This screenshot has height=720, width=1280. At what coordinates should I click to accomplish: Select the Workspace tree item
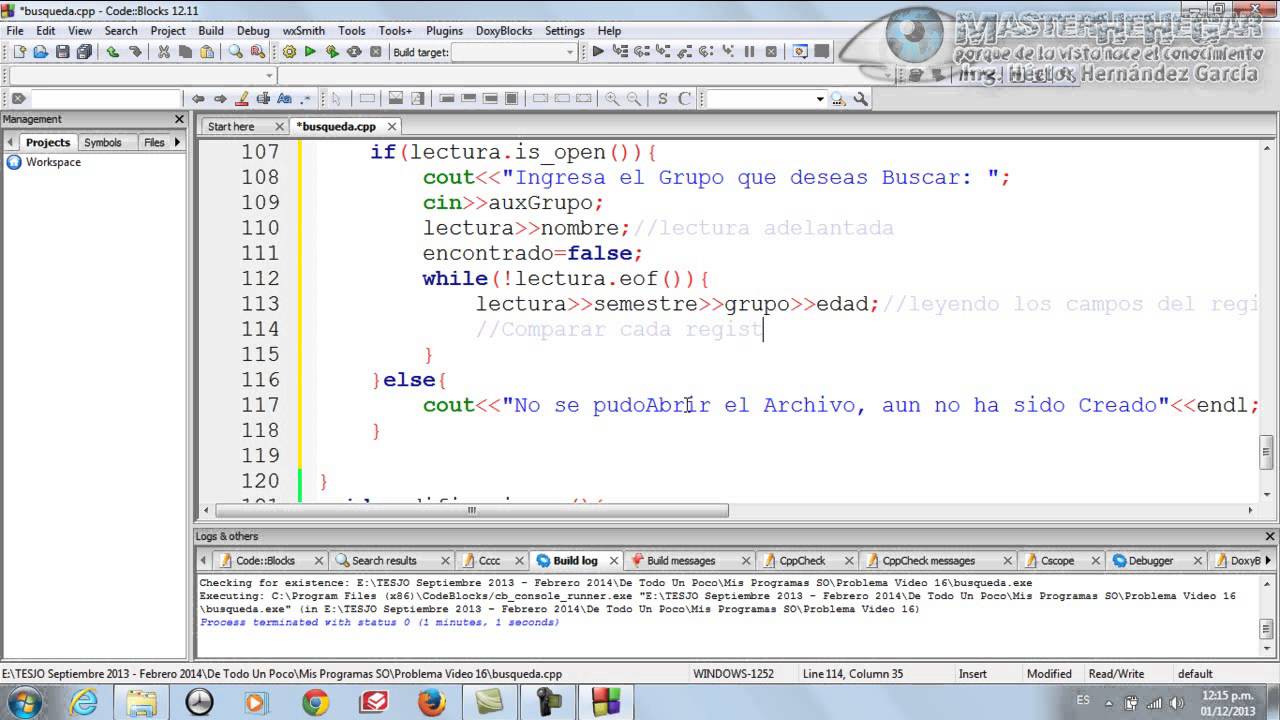coord(53,162)
